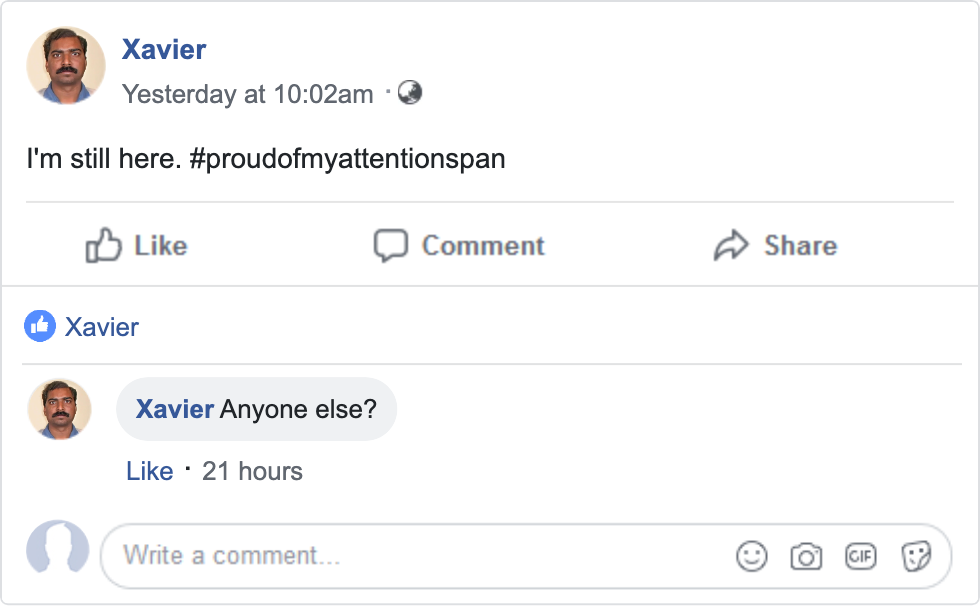The image size is (980, 606).
Task: Like the "Anyone else?" comment
Action: pyautogui.click(x=150, y=471)
